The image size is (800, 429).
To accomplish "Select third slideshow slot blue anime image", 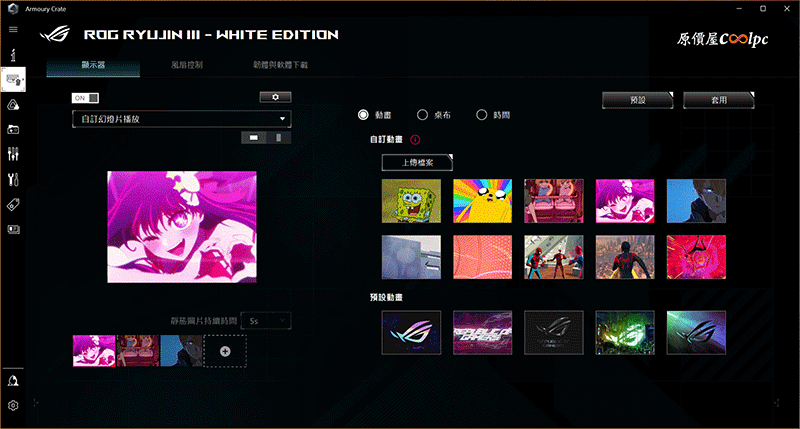I will tap(182, 350).
